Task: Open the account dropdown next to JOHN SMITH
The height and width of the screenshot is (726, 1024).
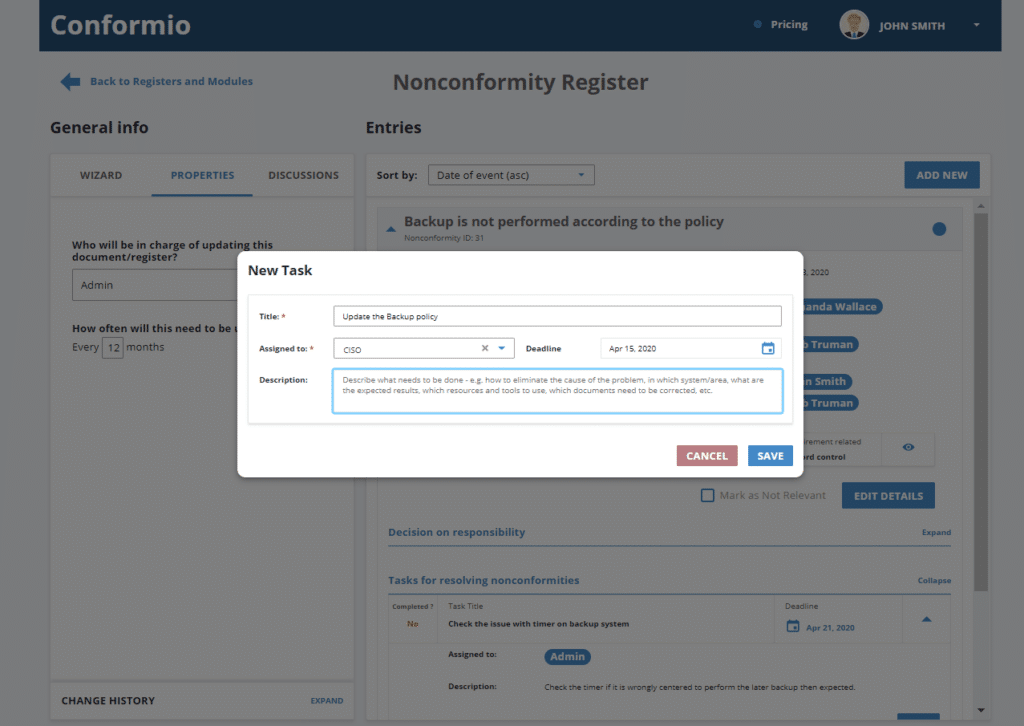Action: click(975, 25)
